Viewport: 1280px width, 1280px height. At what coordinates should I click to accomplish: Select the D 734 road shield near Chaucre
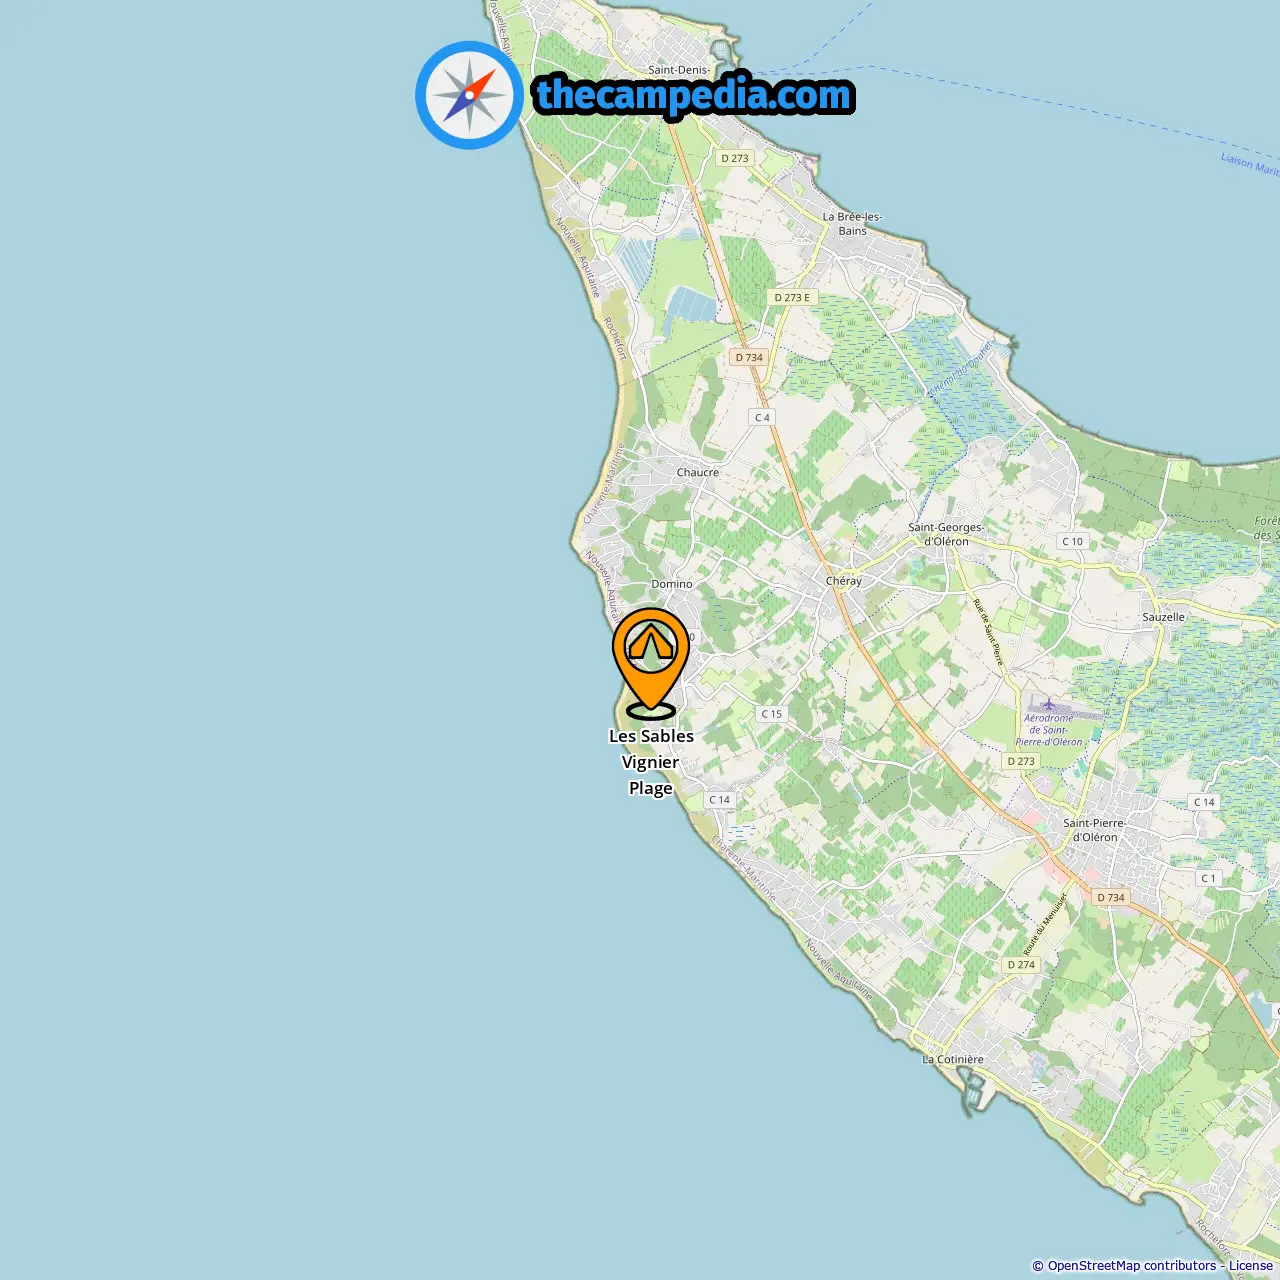coord(749,357)
